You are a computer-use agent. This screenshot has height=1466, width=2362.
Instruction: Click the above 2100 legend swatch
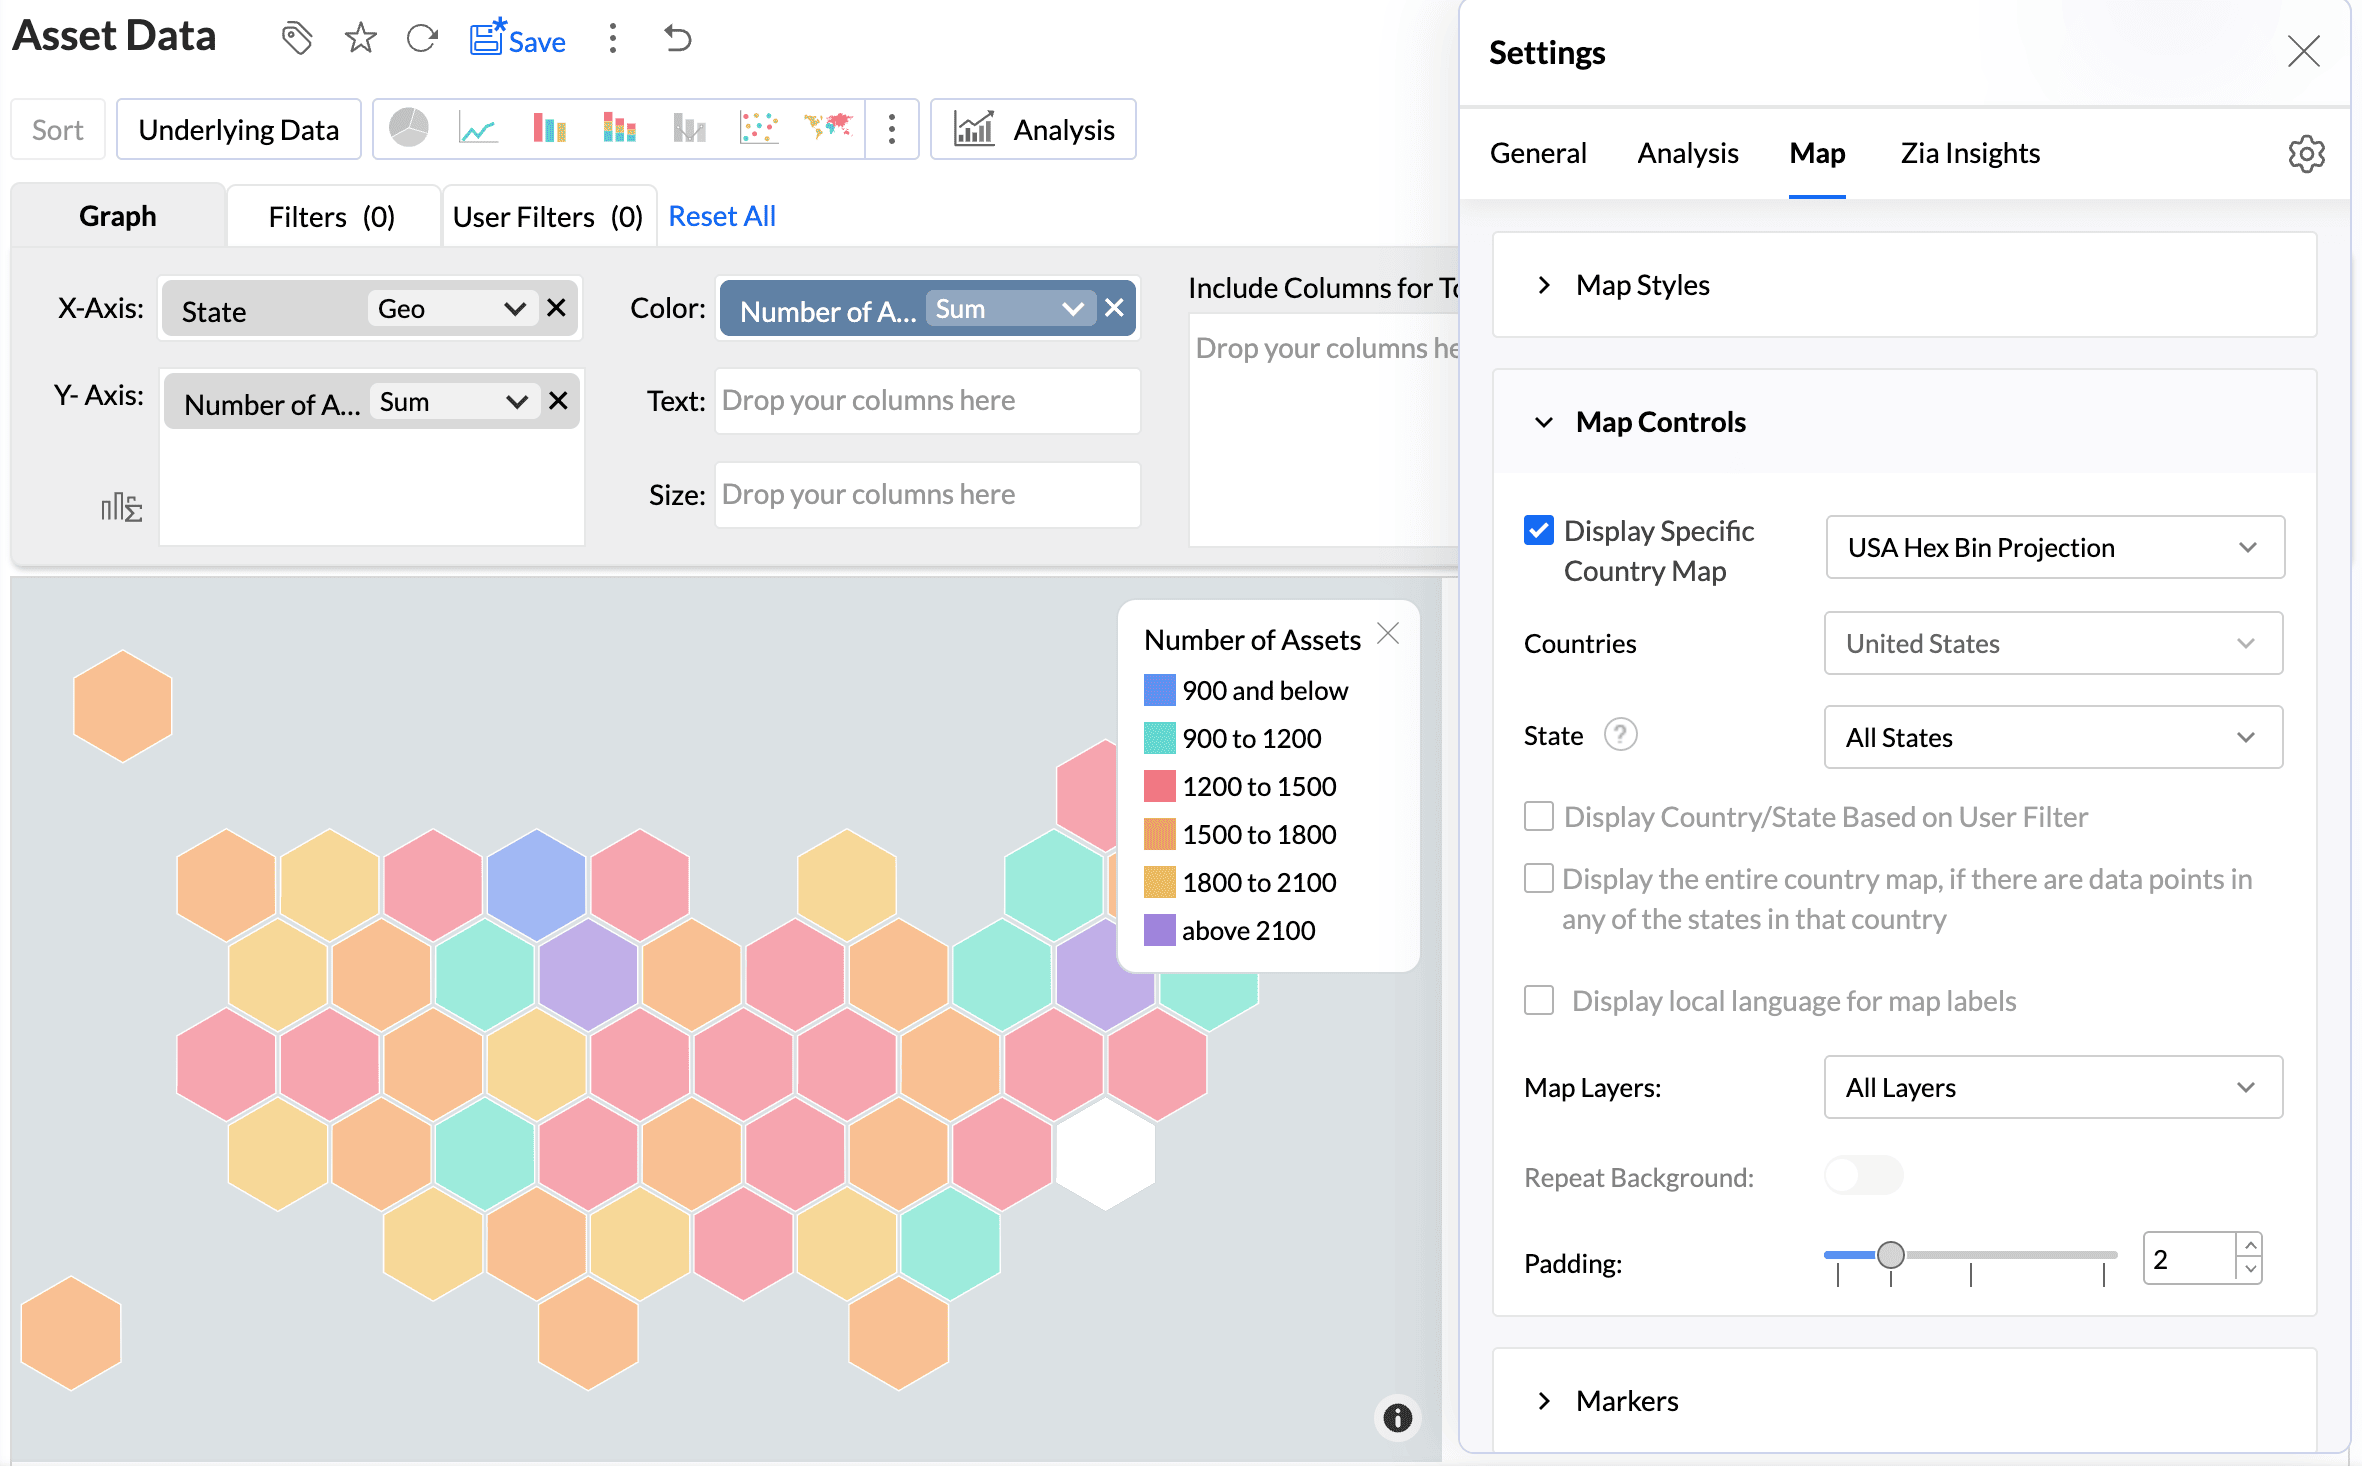pyautogui.click(x=1159, y=930)
